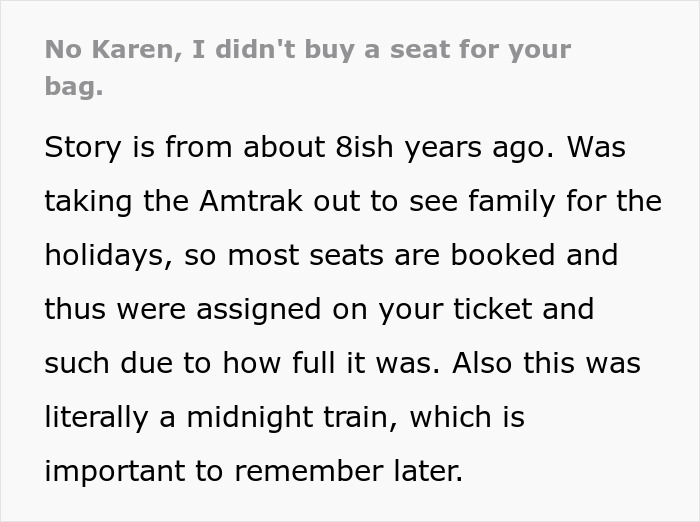Click on the word "Amtrak"
This screenshot has width=700, height=522.
point(253,201)
